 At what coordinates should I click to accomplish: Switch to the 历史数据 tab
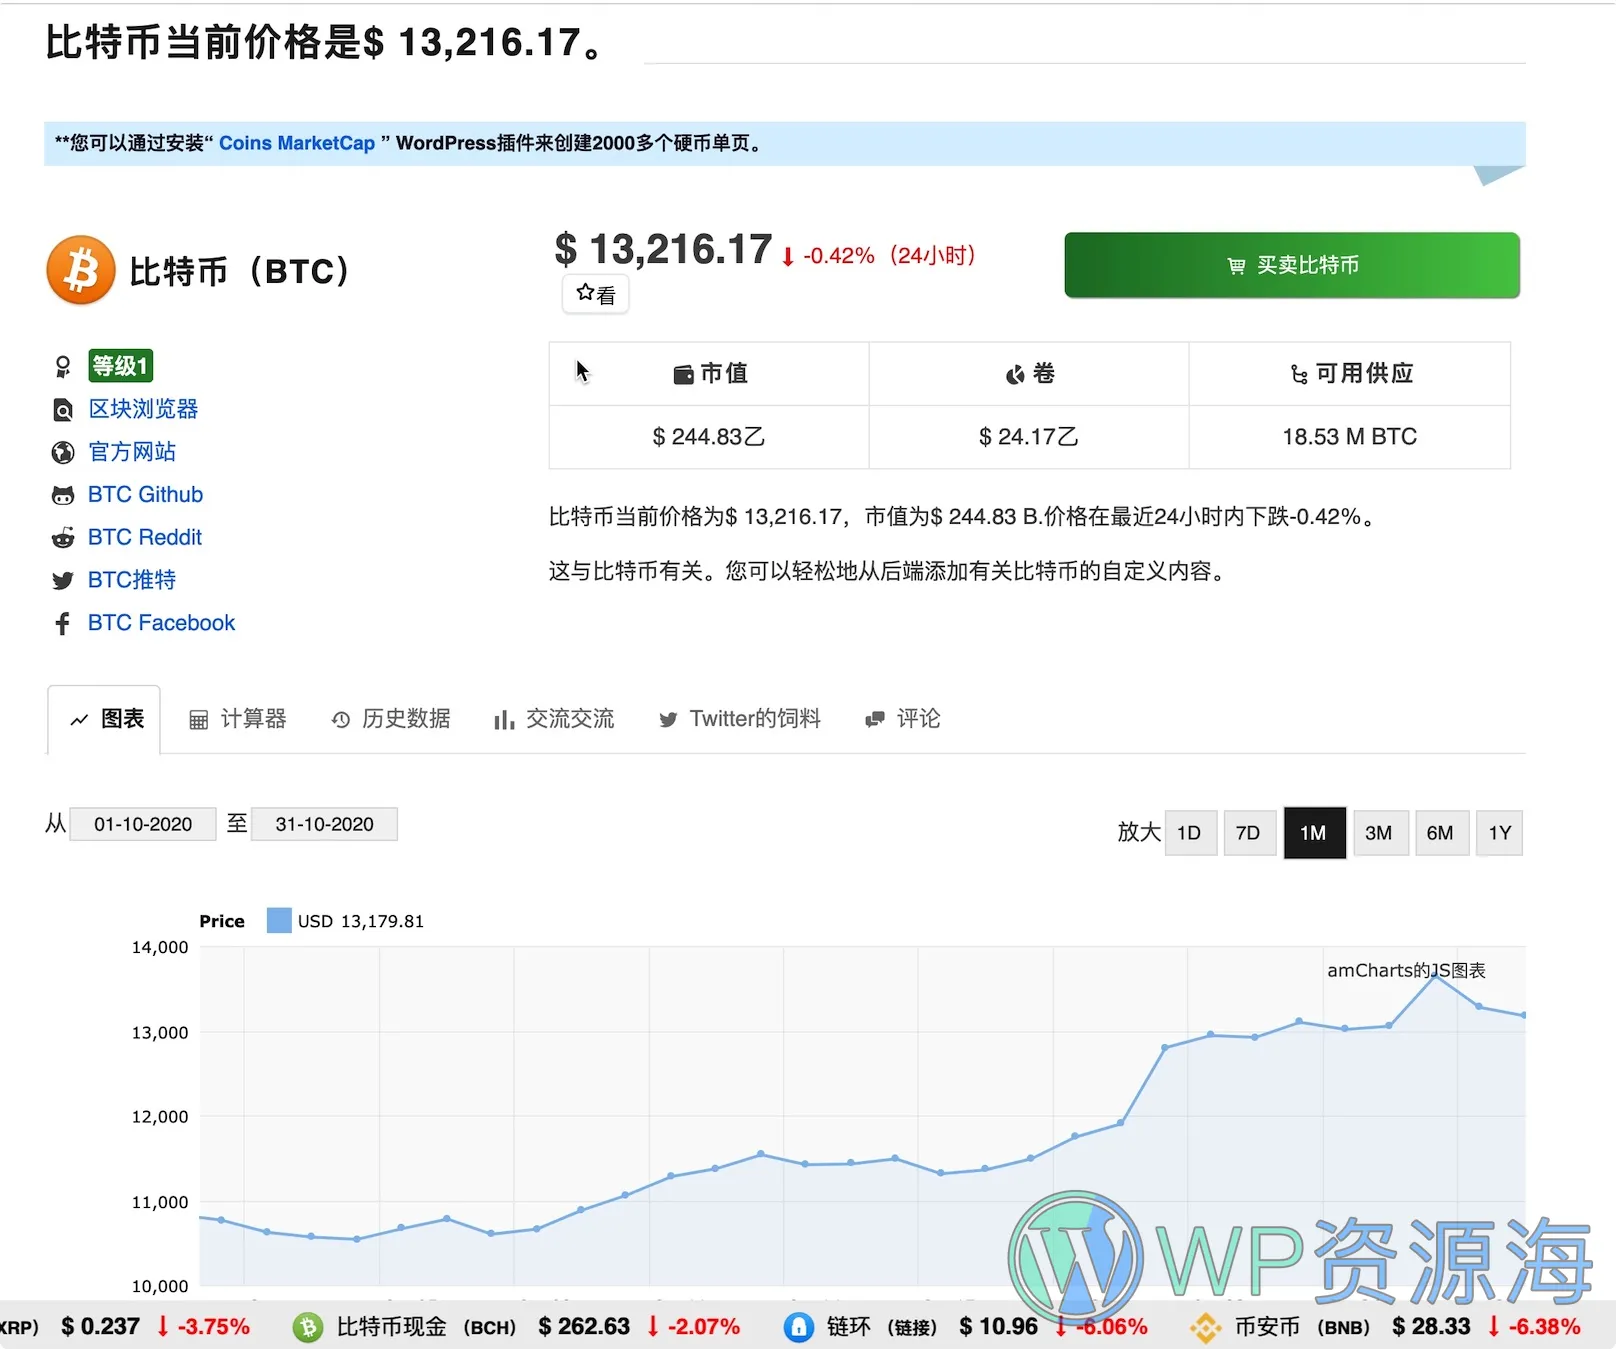(x=391, y=718)
